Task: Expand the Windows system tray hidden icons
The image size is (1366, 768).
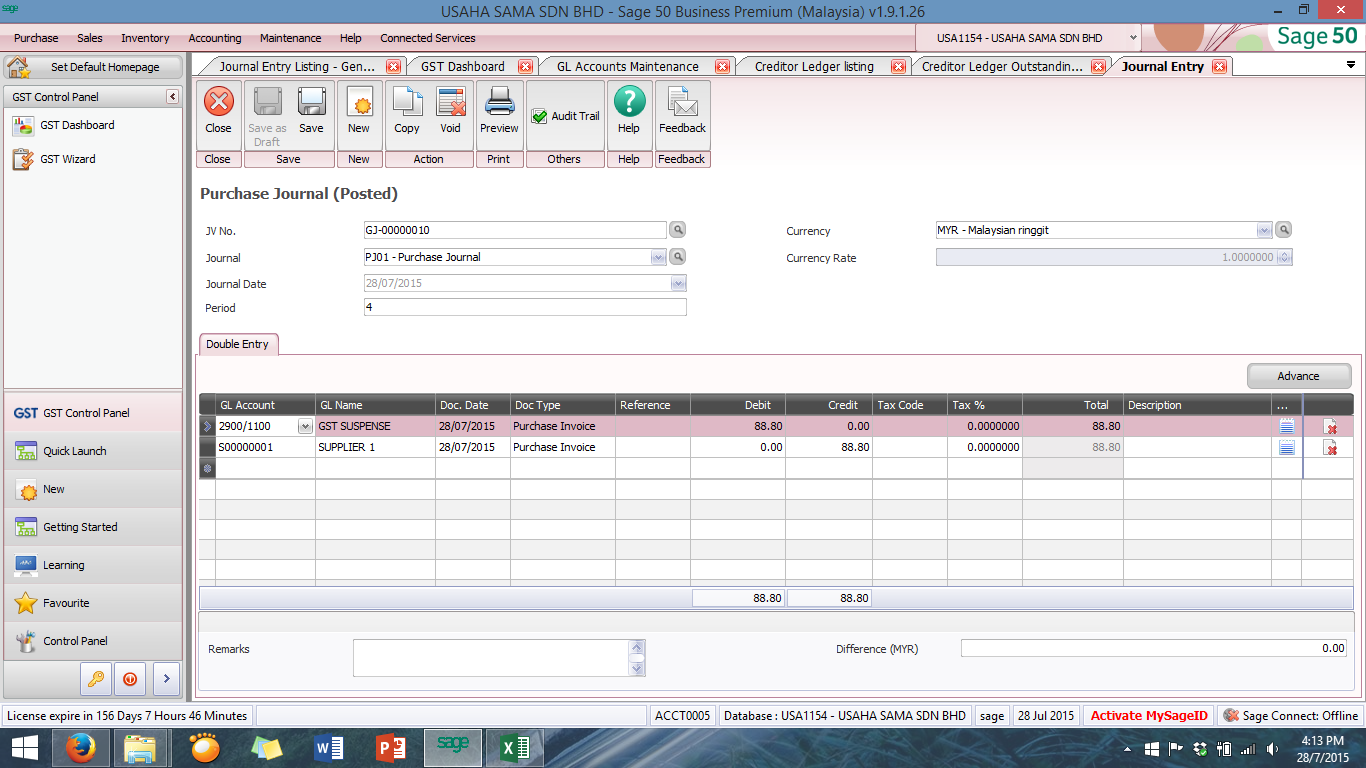Action: (x=1128, y=748)
